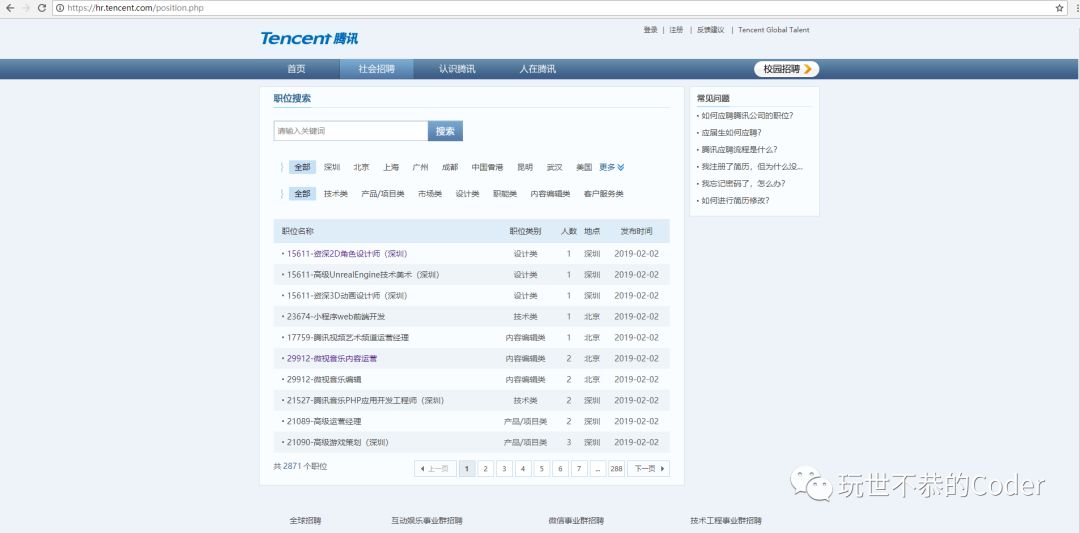The image size is (1080, 533).
Task: Filter locations by 昆明
Action: 525,167
